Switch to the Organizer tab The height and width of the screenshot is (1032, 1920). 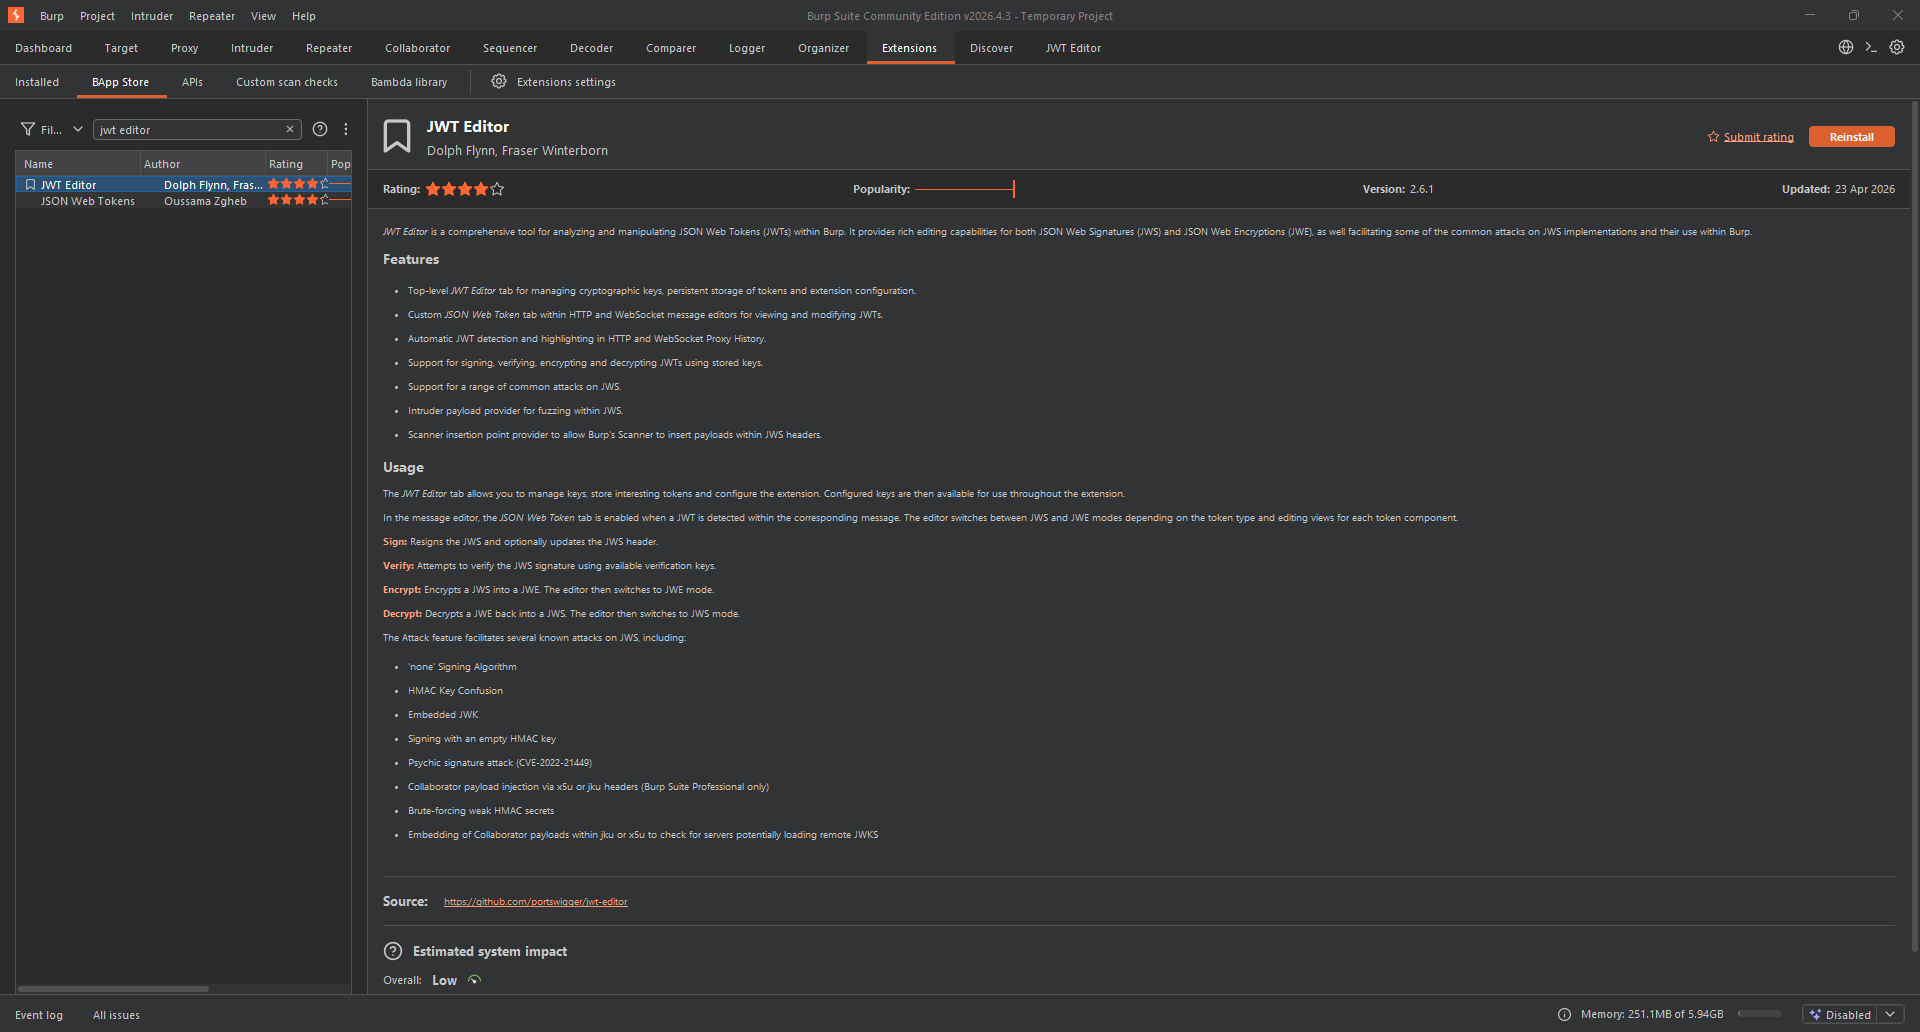point(824,48)
